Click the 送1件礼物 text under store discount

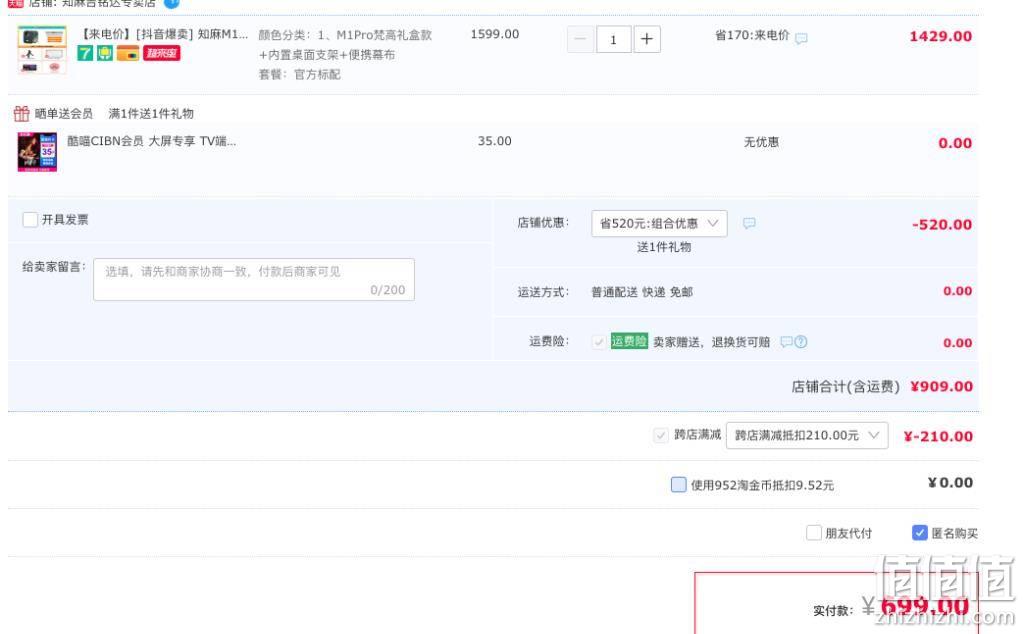click(664, 247)
